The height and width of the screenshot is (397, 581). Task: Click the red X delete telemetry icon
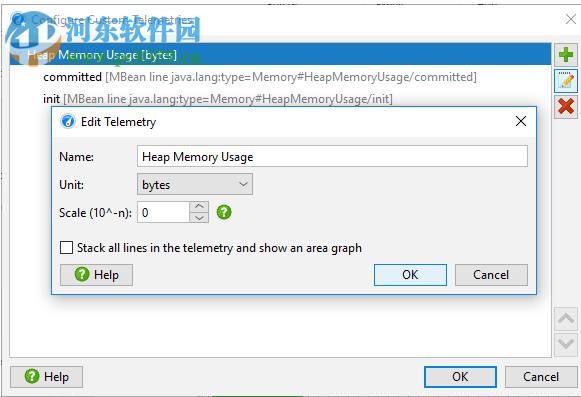[566, 107]
